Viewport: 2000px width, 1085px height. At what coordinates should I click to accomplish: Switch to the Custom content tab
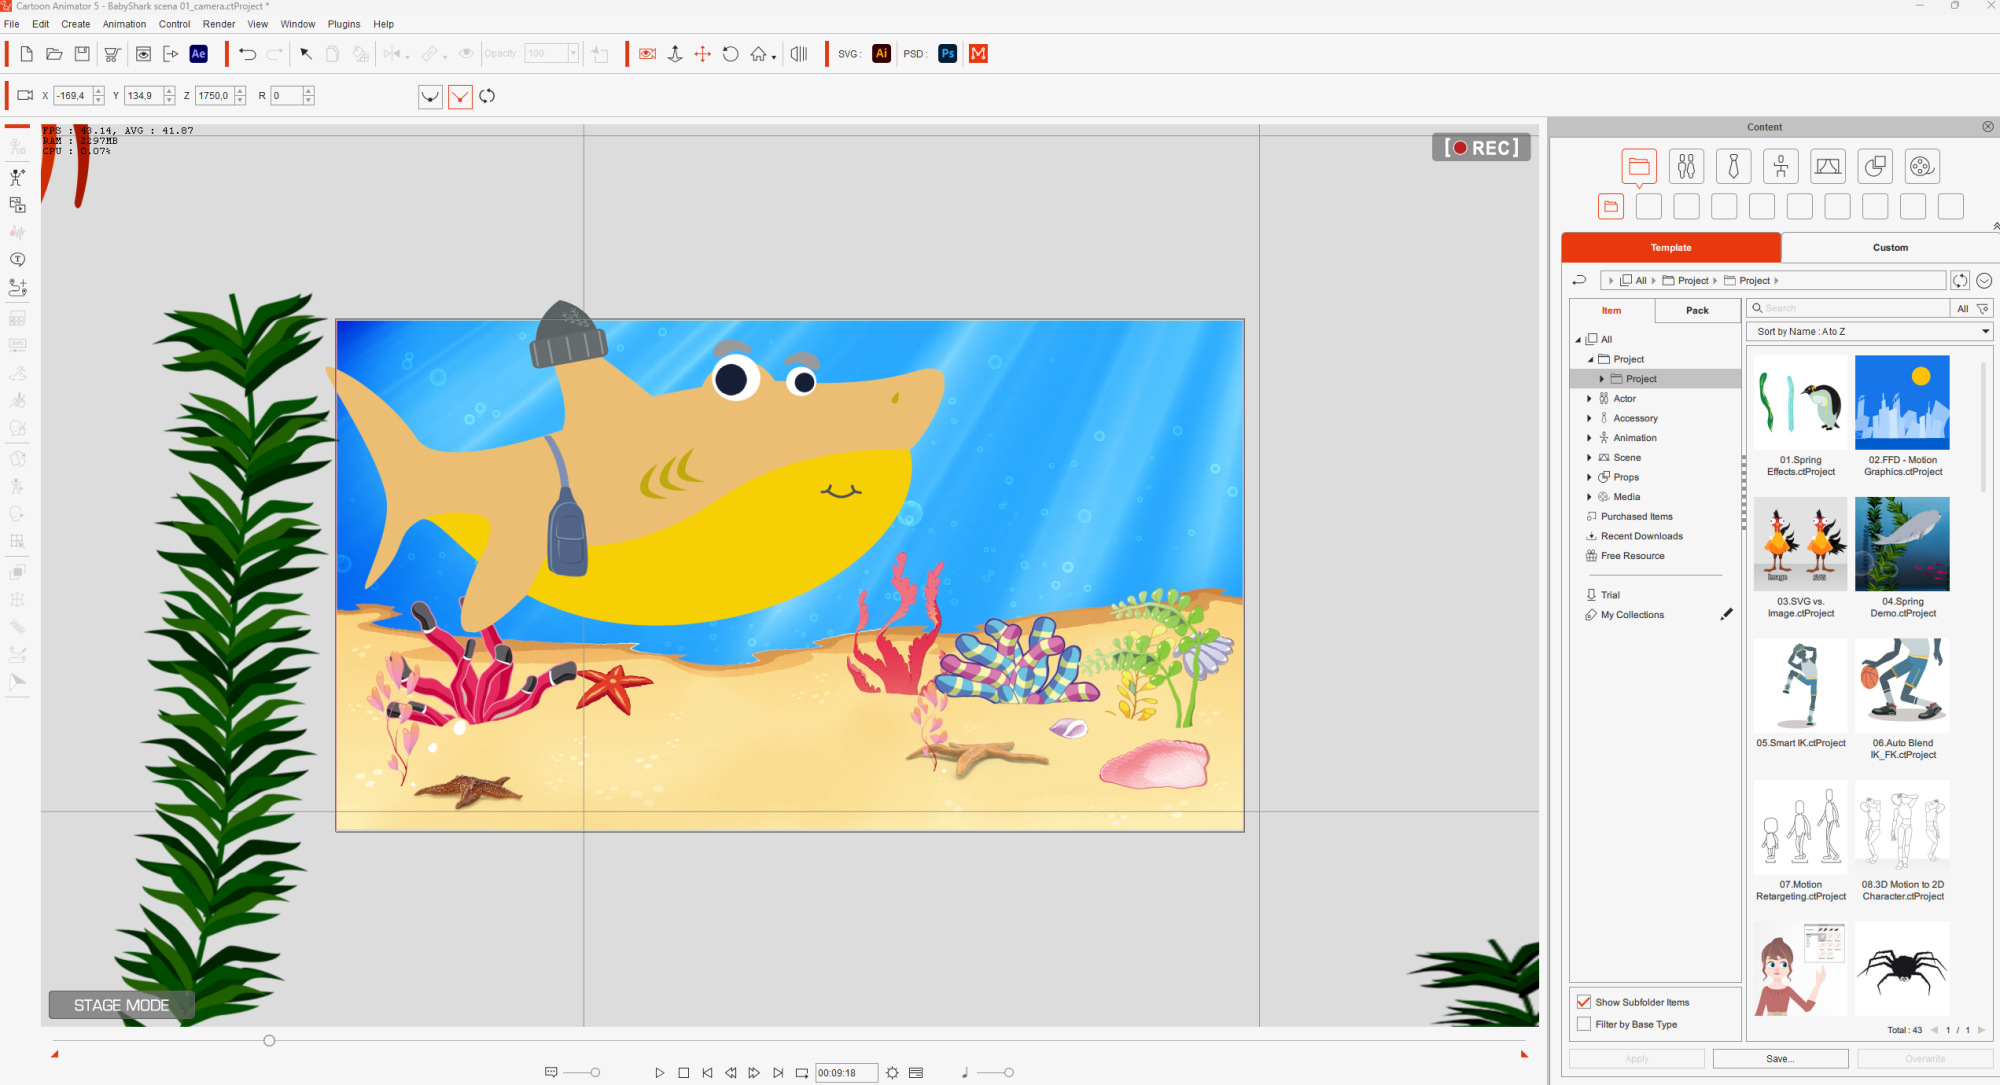[1890, 247]
